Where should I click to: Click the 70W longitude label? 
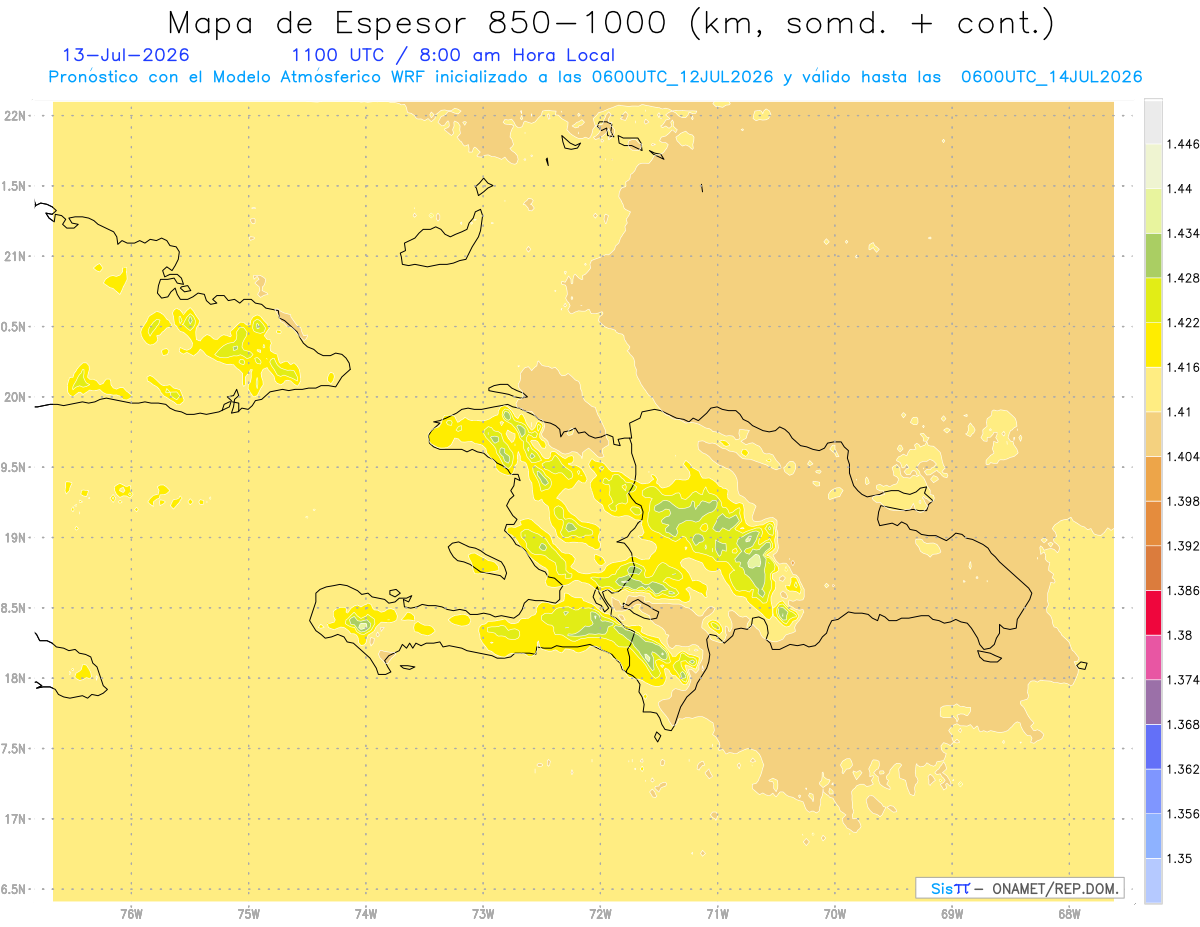835,915
